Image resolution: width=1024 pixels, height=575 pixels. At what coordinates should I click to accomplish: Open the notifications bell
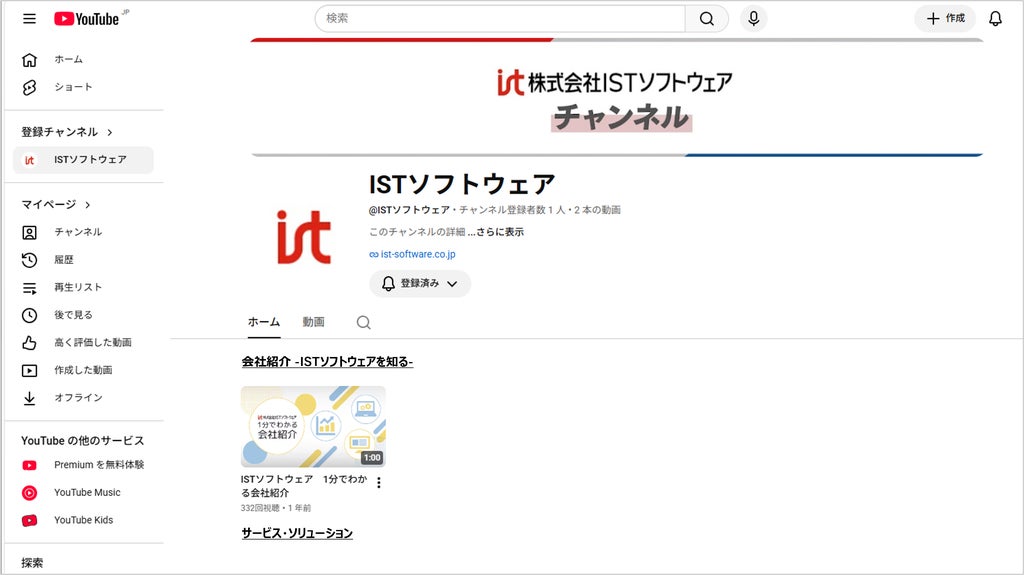pos(995,19)
